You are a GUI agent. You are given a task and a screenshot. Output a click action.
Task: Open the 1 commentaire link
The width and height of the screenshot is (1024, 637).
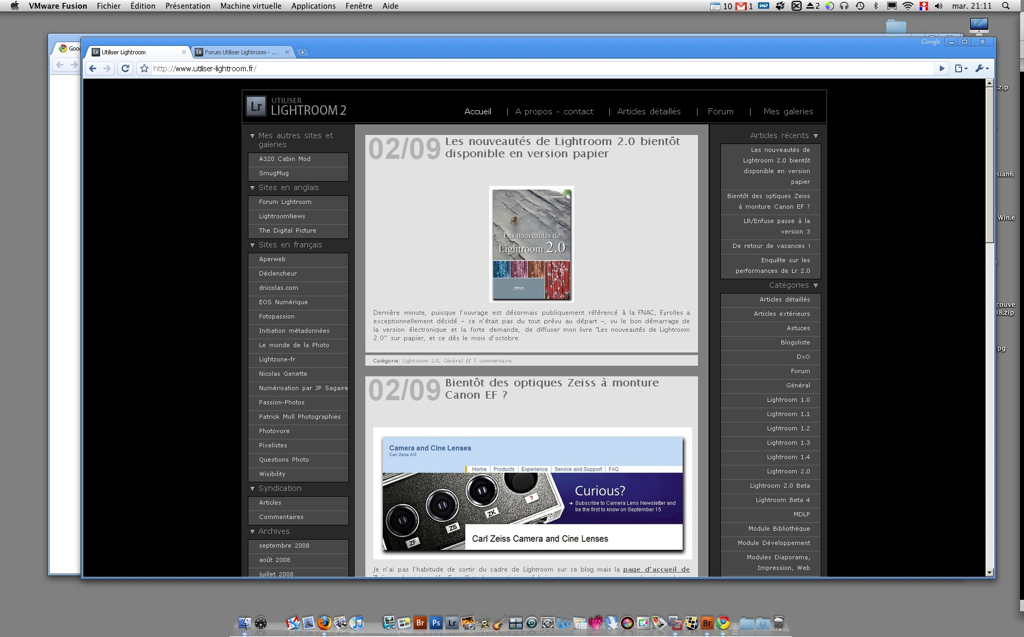(492, 361)
